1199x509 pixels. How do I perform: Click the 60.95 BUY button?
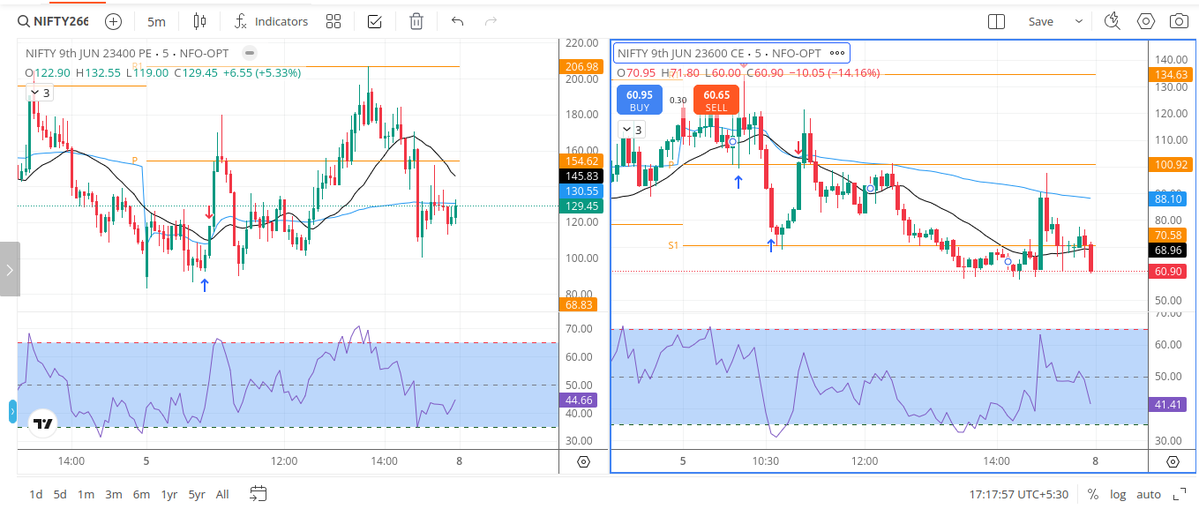click(x=639, y=100)
